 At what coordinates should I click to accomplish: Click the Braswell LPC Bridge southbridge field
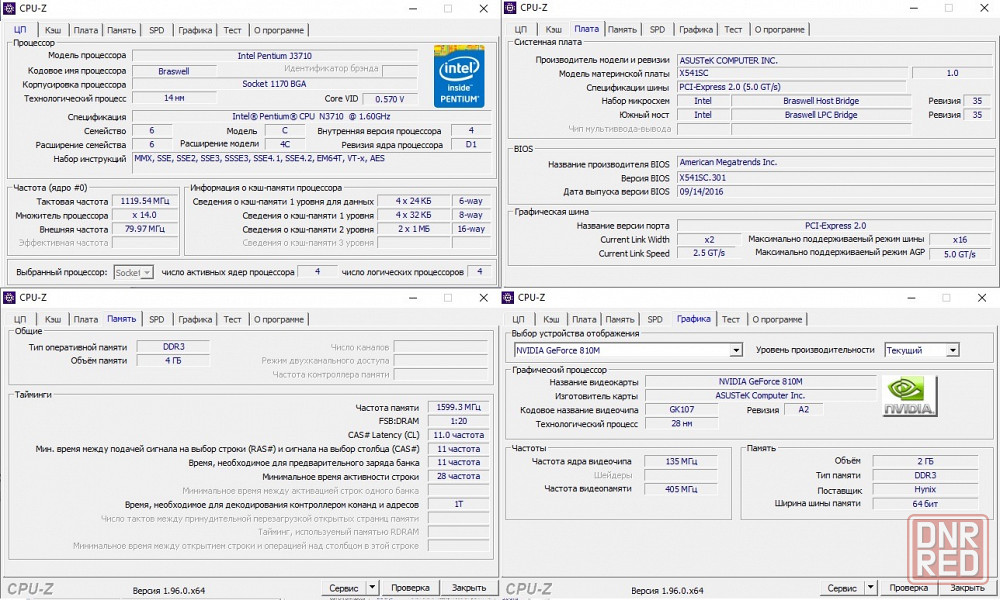pos(821,115)
